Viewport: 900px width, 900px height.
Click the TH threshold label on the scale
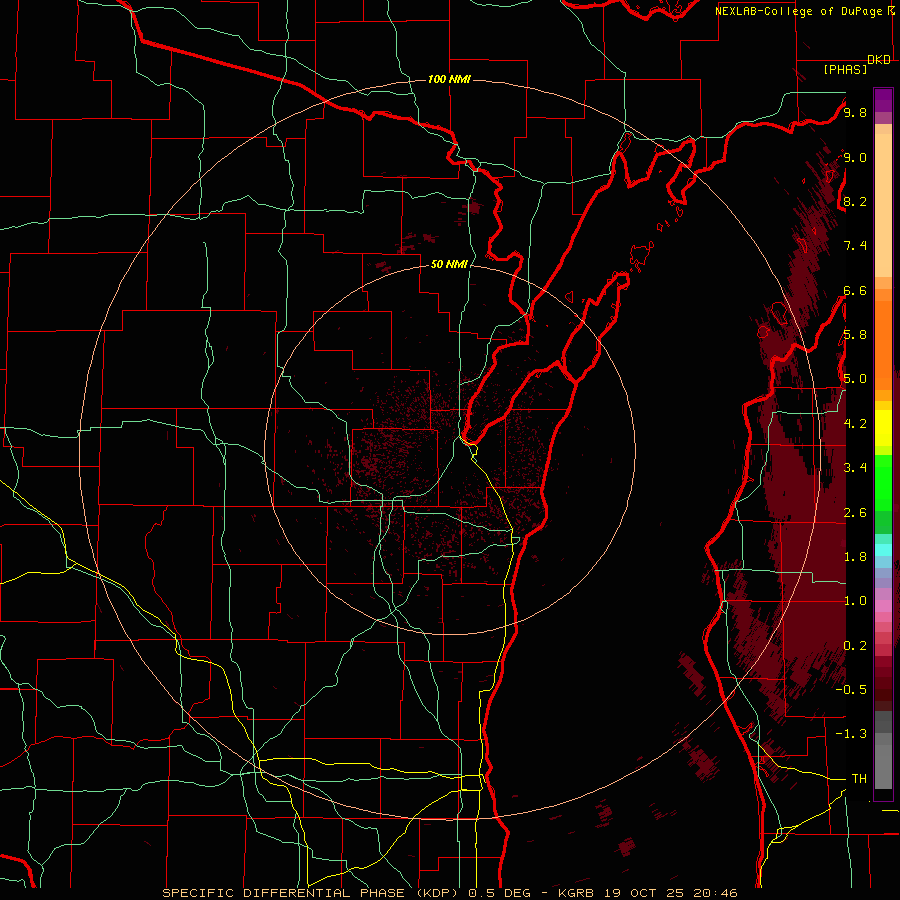click(859, 779)
